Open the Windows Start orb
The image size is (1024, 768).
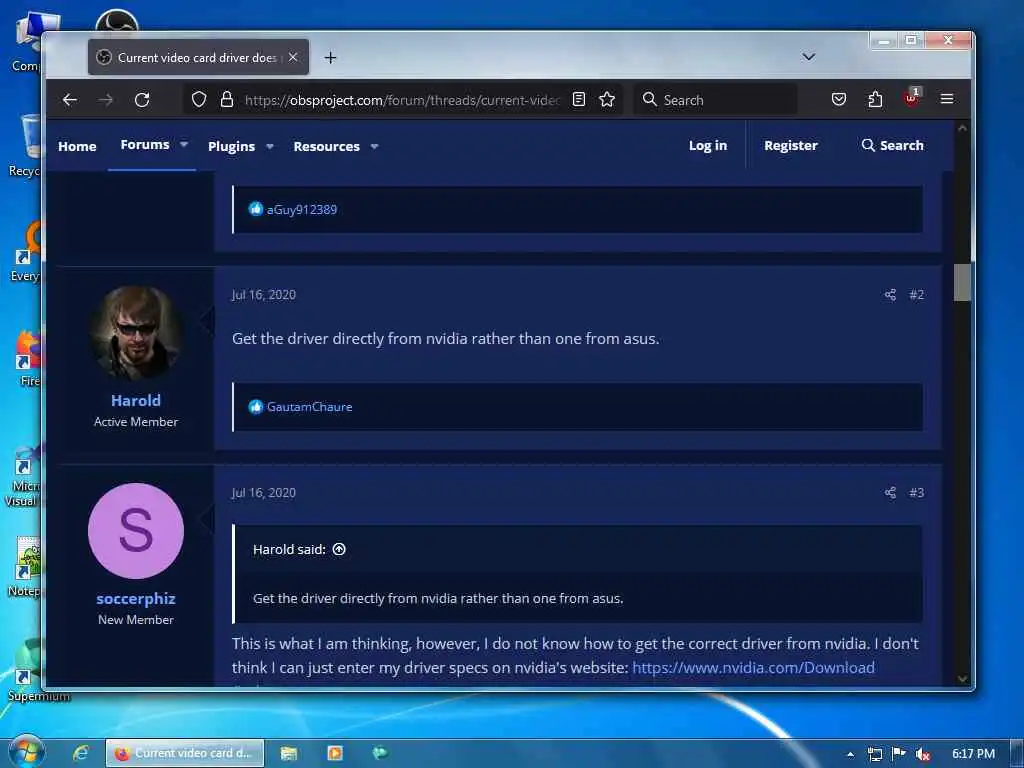pyautogui.click(x=25, y=752)
